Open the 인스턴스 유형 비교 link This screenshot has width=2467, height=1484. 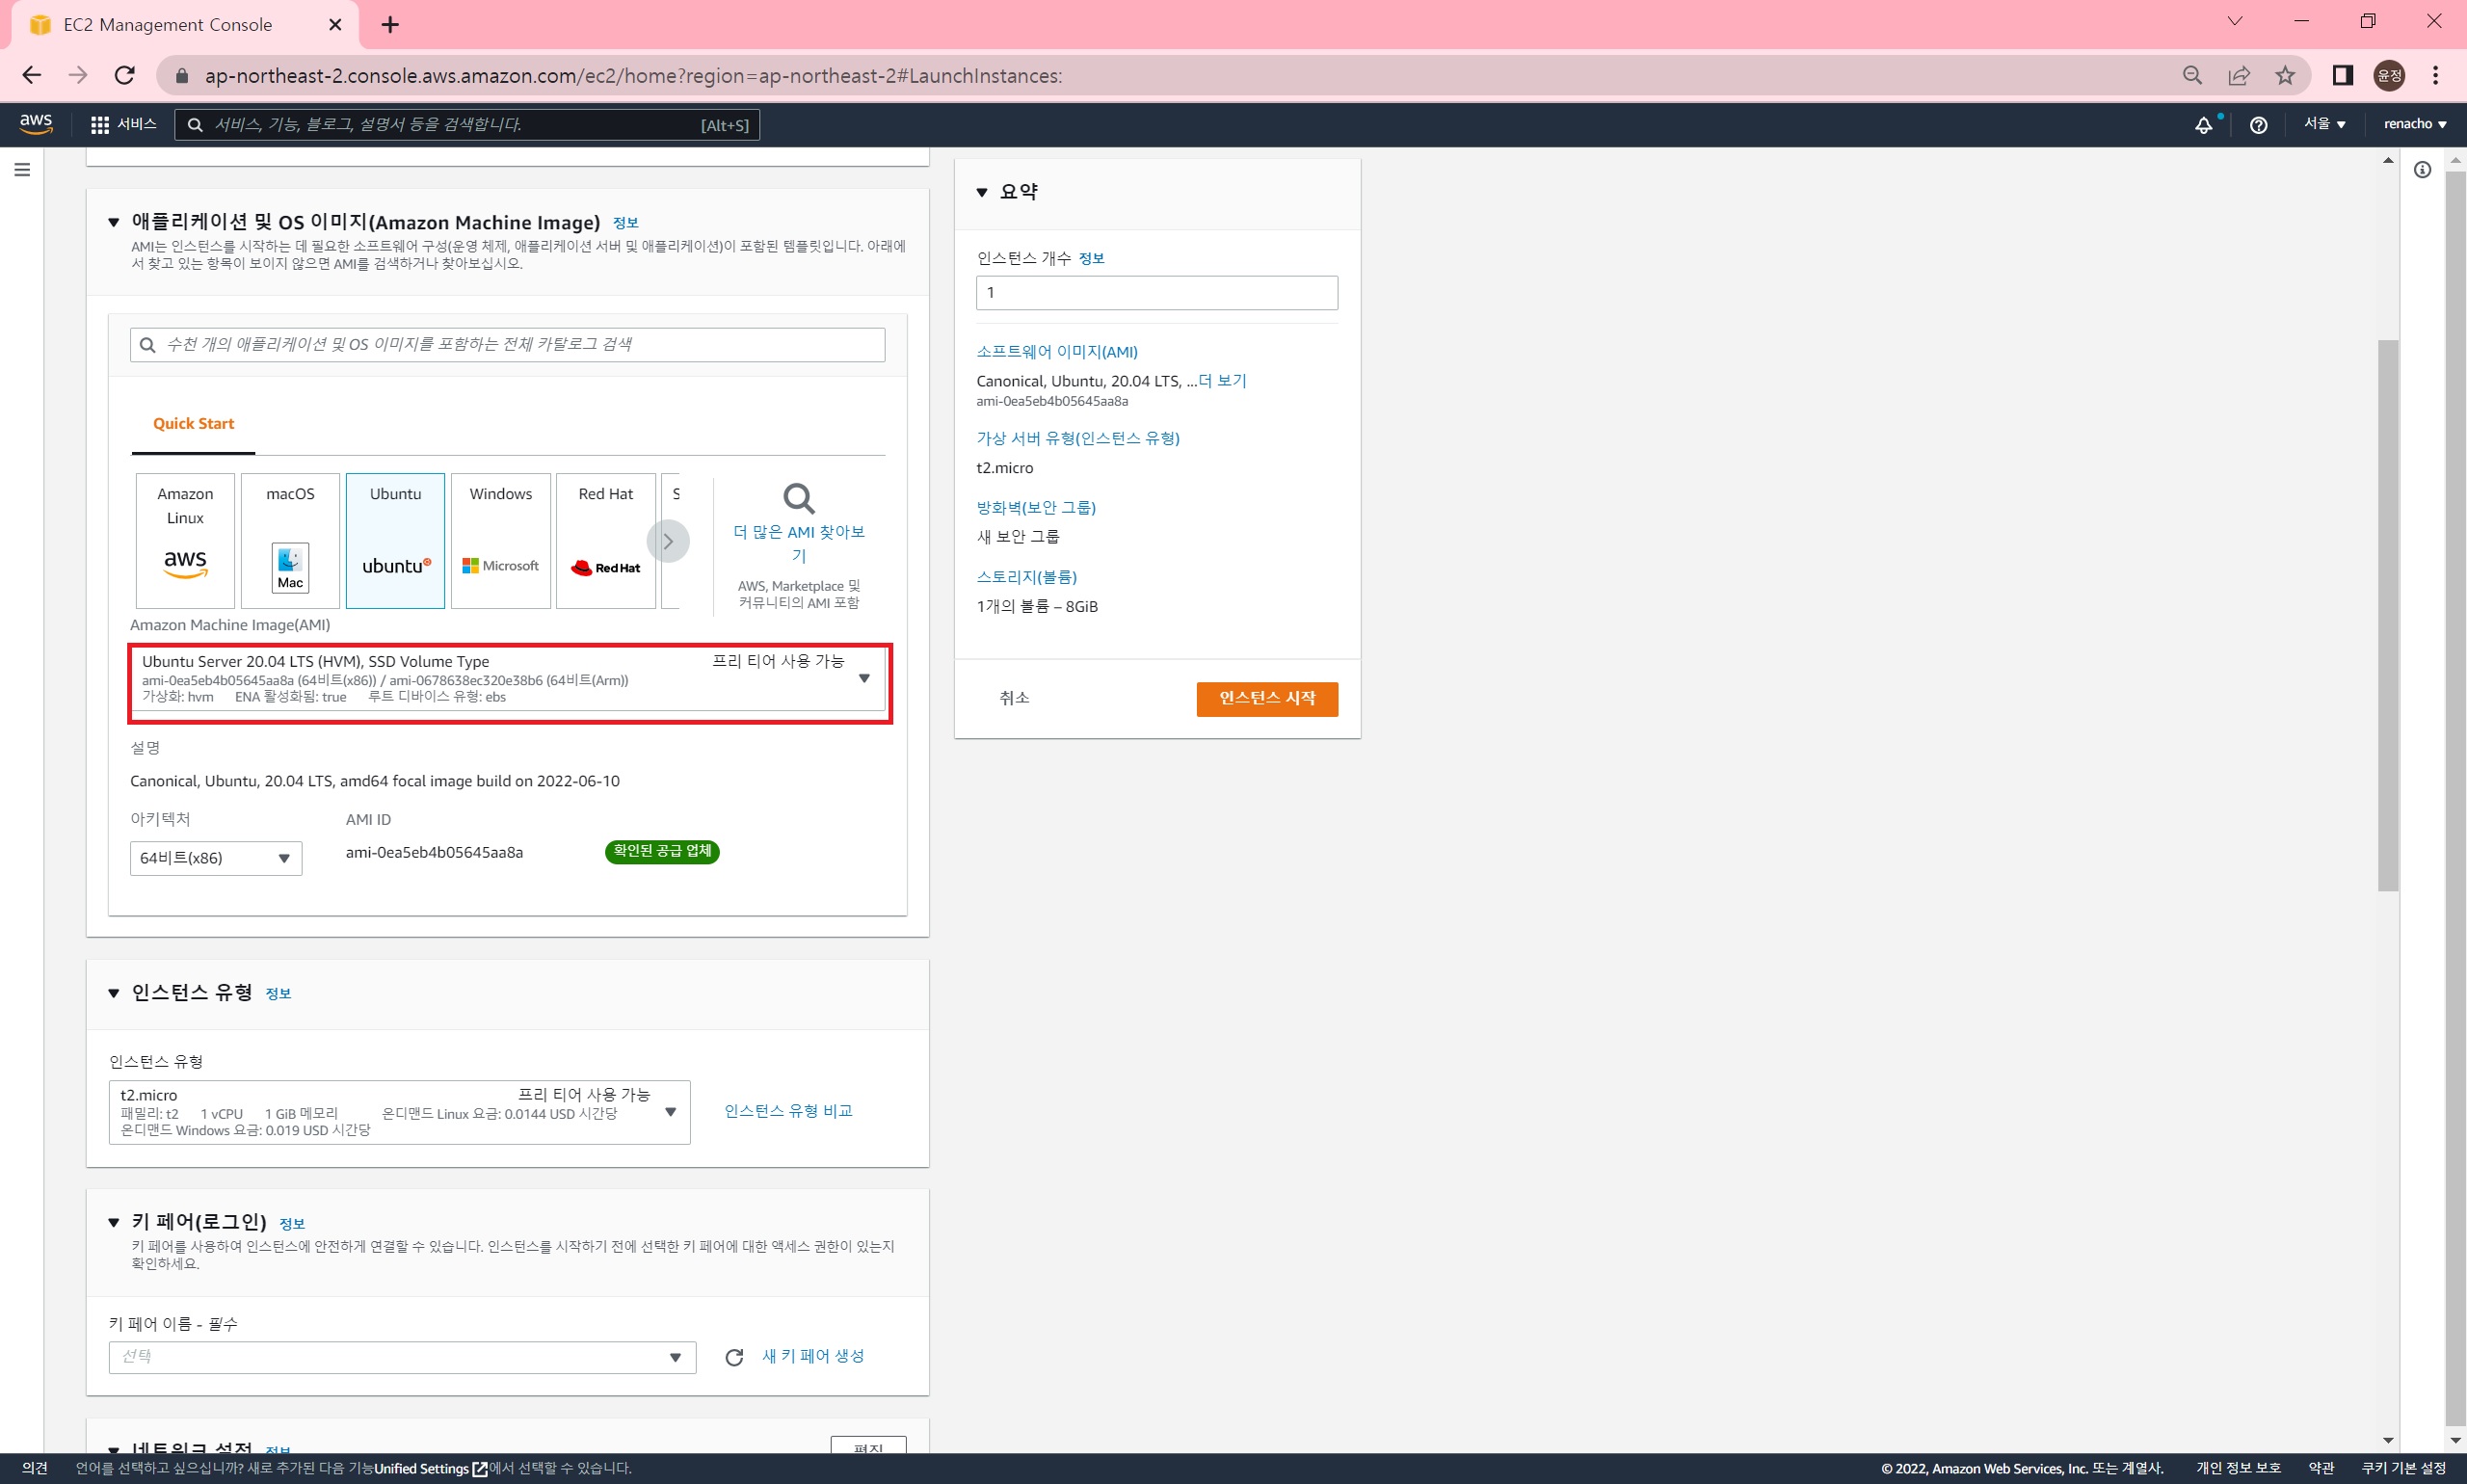pos(788,1111)
